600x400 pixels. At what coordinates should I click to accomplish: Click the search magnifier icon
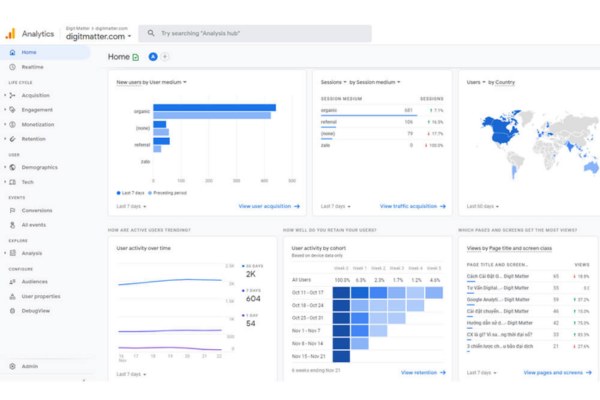[151, 33]
